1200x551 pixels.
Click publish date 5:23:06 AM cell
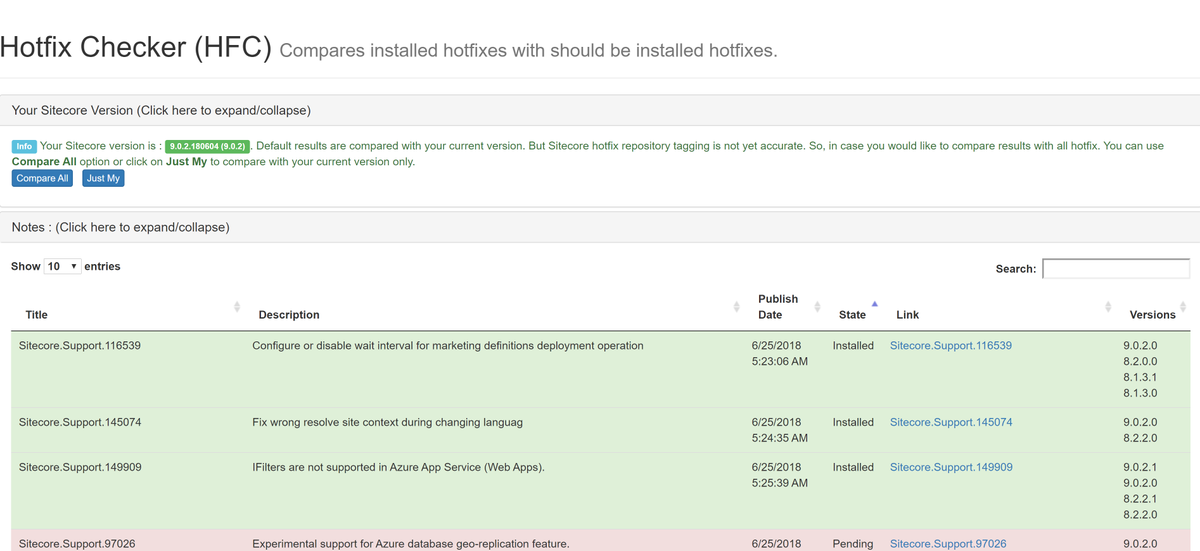[x=779, y=354]
